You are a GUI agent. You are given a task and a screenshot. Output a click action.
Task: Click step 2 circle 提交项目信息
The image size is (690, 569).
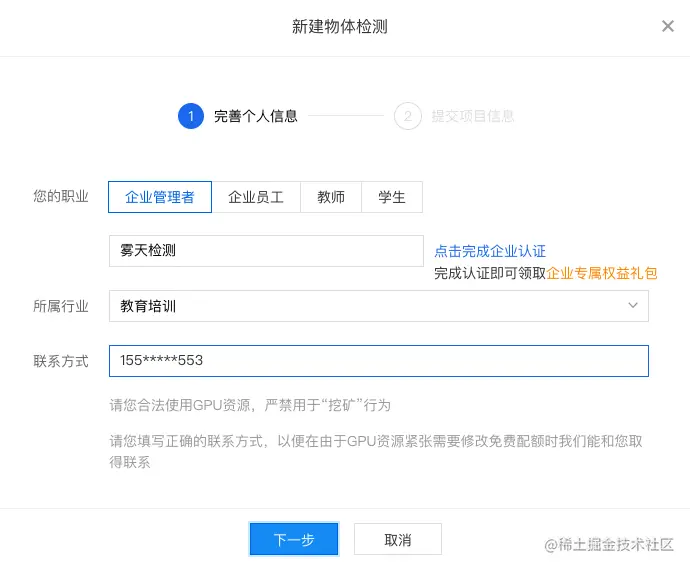click(408, 116)
